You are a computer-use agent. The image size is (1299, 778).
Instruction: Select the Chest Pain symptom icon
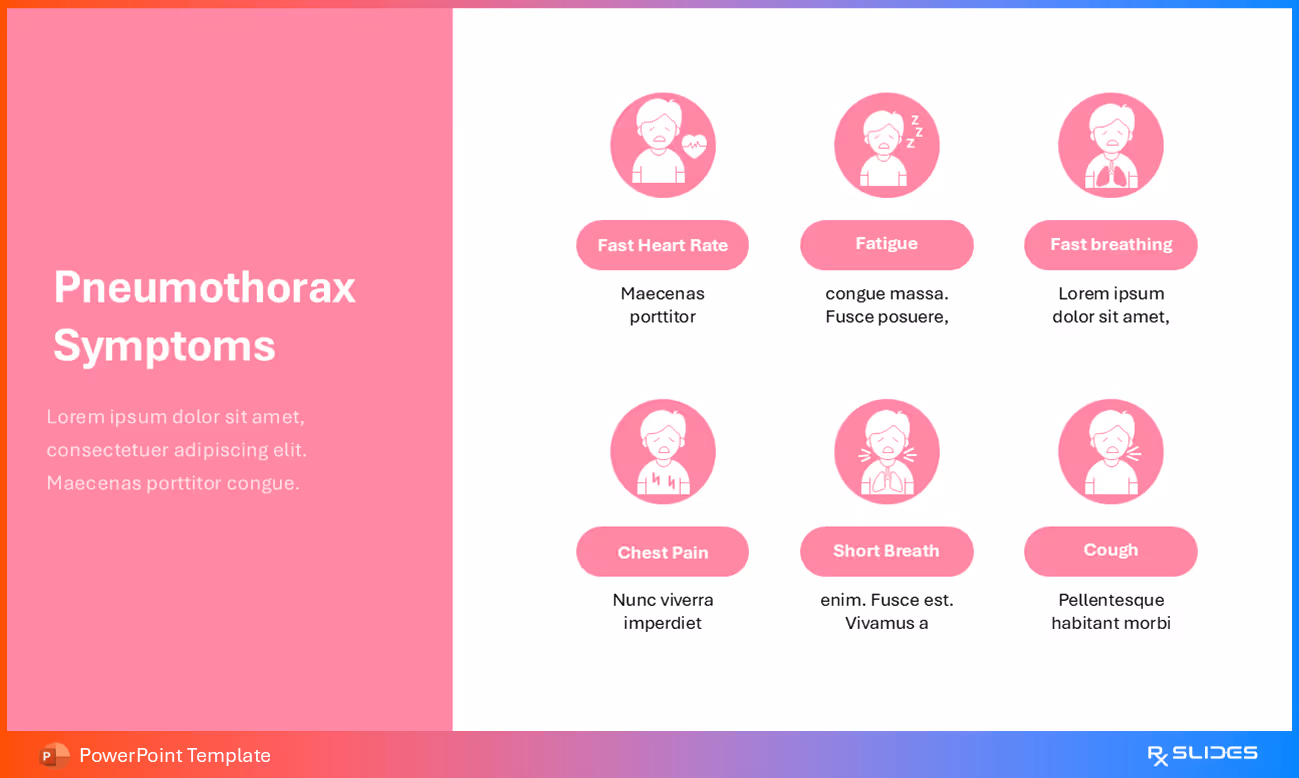662,451
